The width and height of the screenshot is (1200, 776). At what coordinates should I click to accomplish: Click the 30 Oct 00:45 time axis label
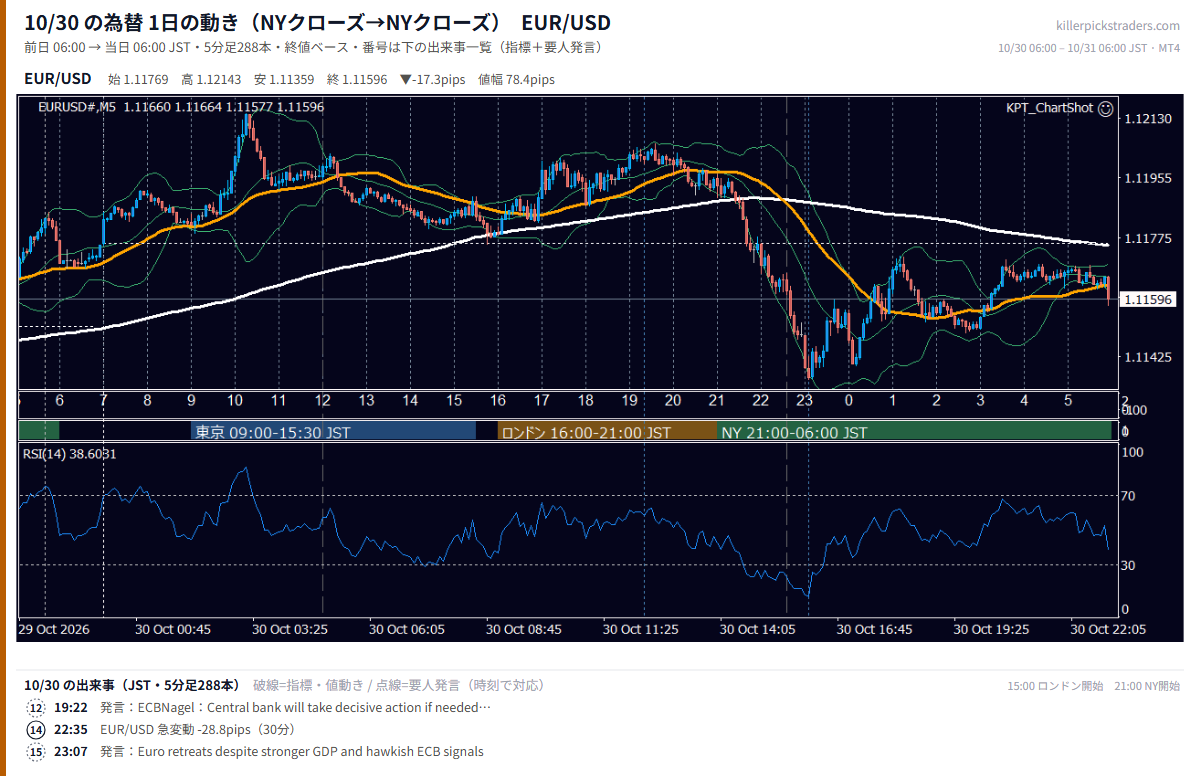tap(175, 630)
